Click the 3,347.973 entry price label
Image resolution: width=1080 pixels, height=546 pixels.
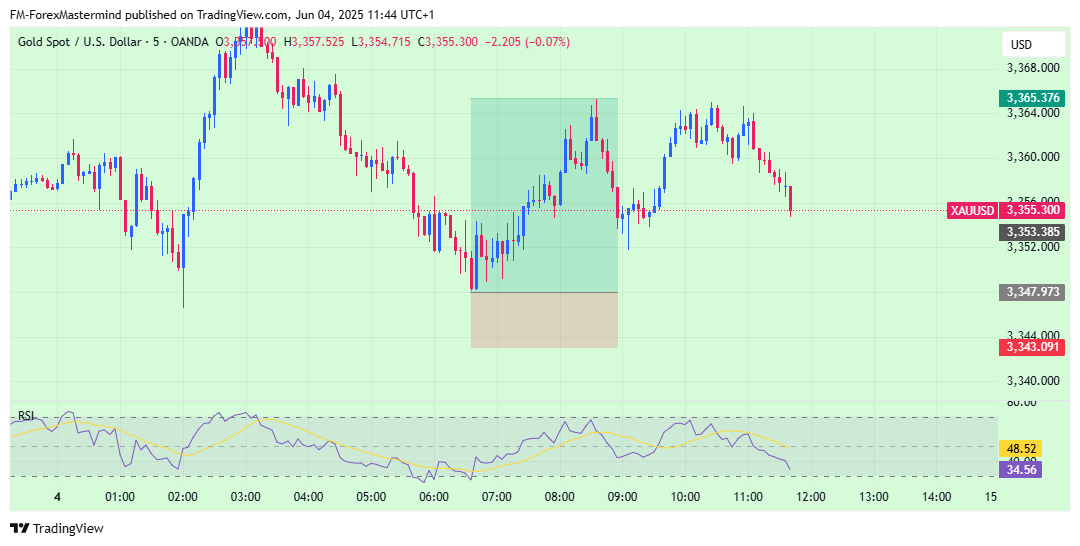click(x=1031, y=293)
